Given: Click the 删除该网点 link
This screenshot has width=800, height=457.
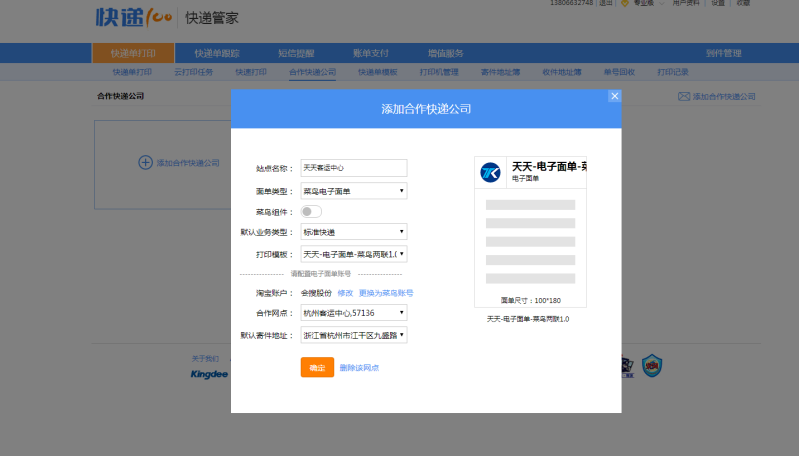Looking at the screenshot, I should click(359, 368).
